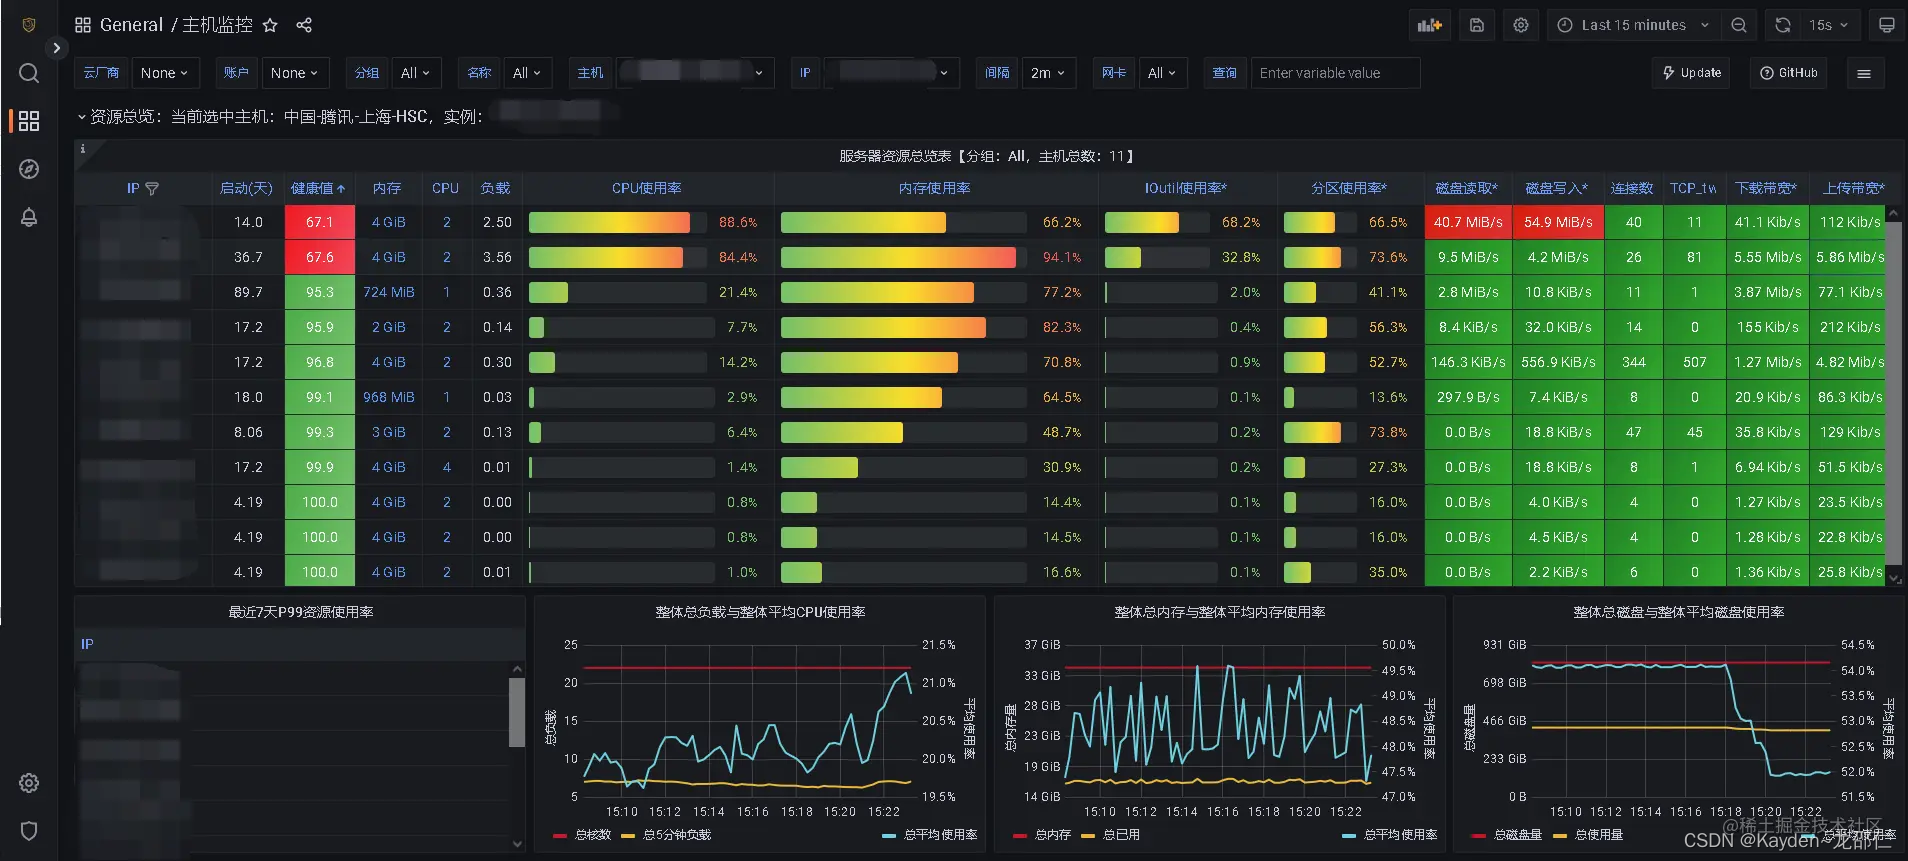Open the 账户 None dropdown
Viewport: 1908px width, 861px height.
tap(295, 73)
